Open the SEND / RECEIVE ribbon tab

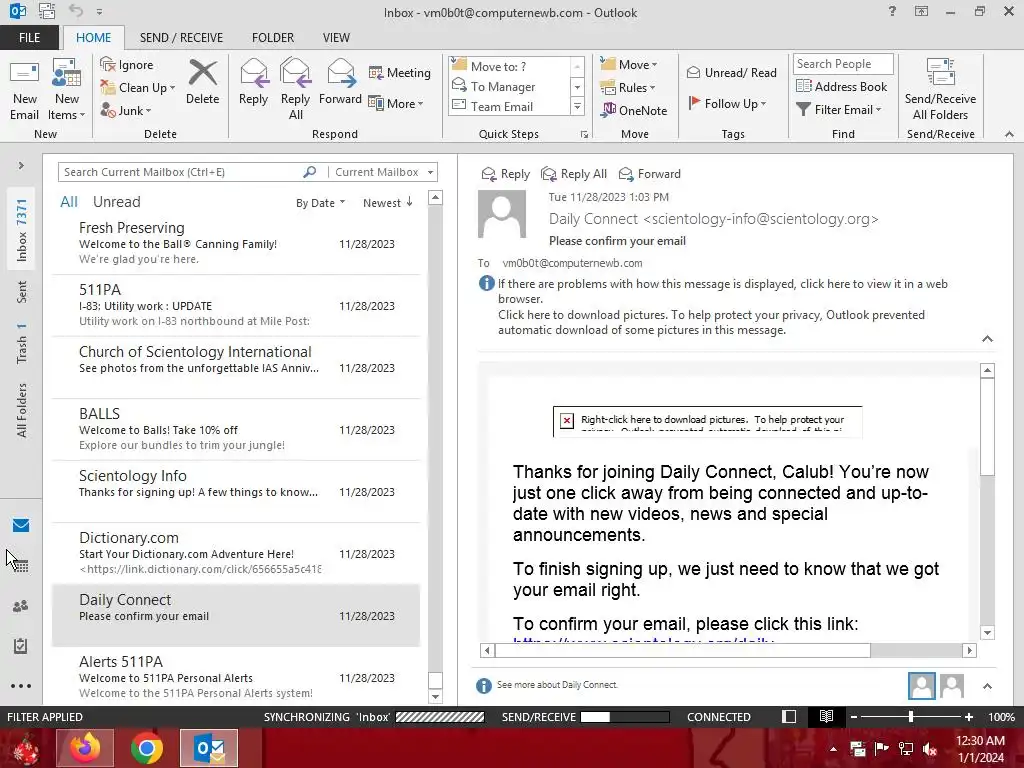[181, 38]
